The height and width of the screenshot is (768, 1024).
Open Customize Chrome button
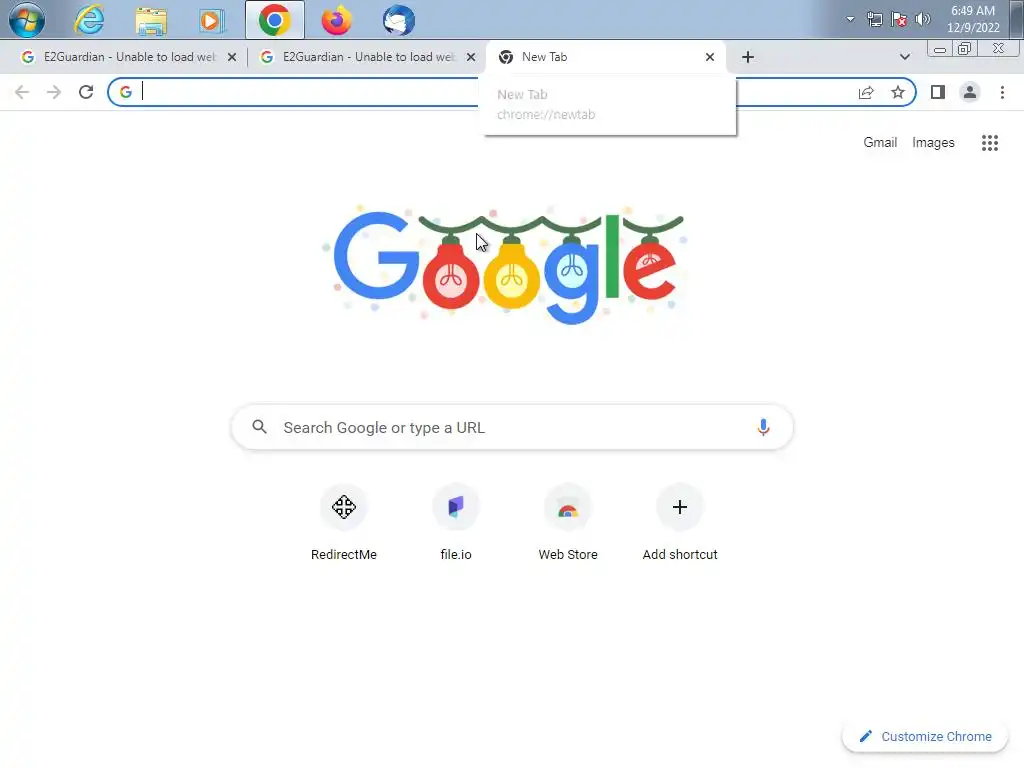[x=925, y=736]
